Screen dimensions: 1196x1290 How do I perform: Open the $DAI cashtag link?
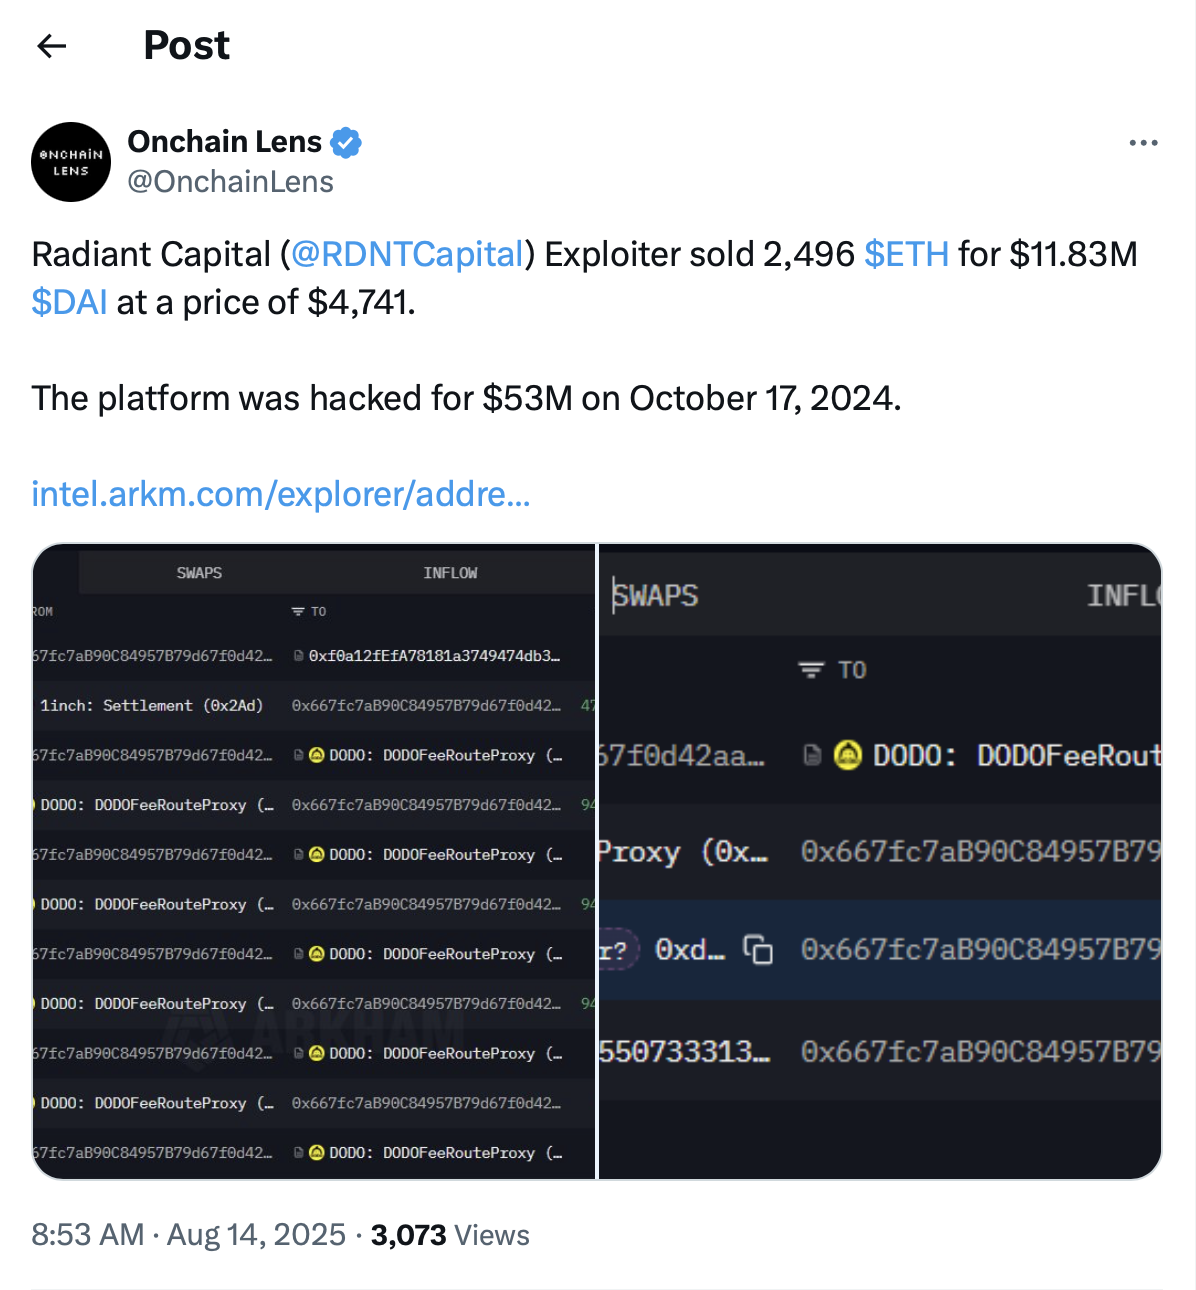click(x=69, y=302)
